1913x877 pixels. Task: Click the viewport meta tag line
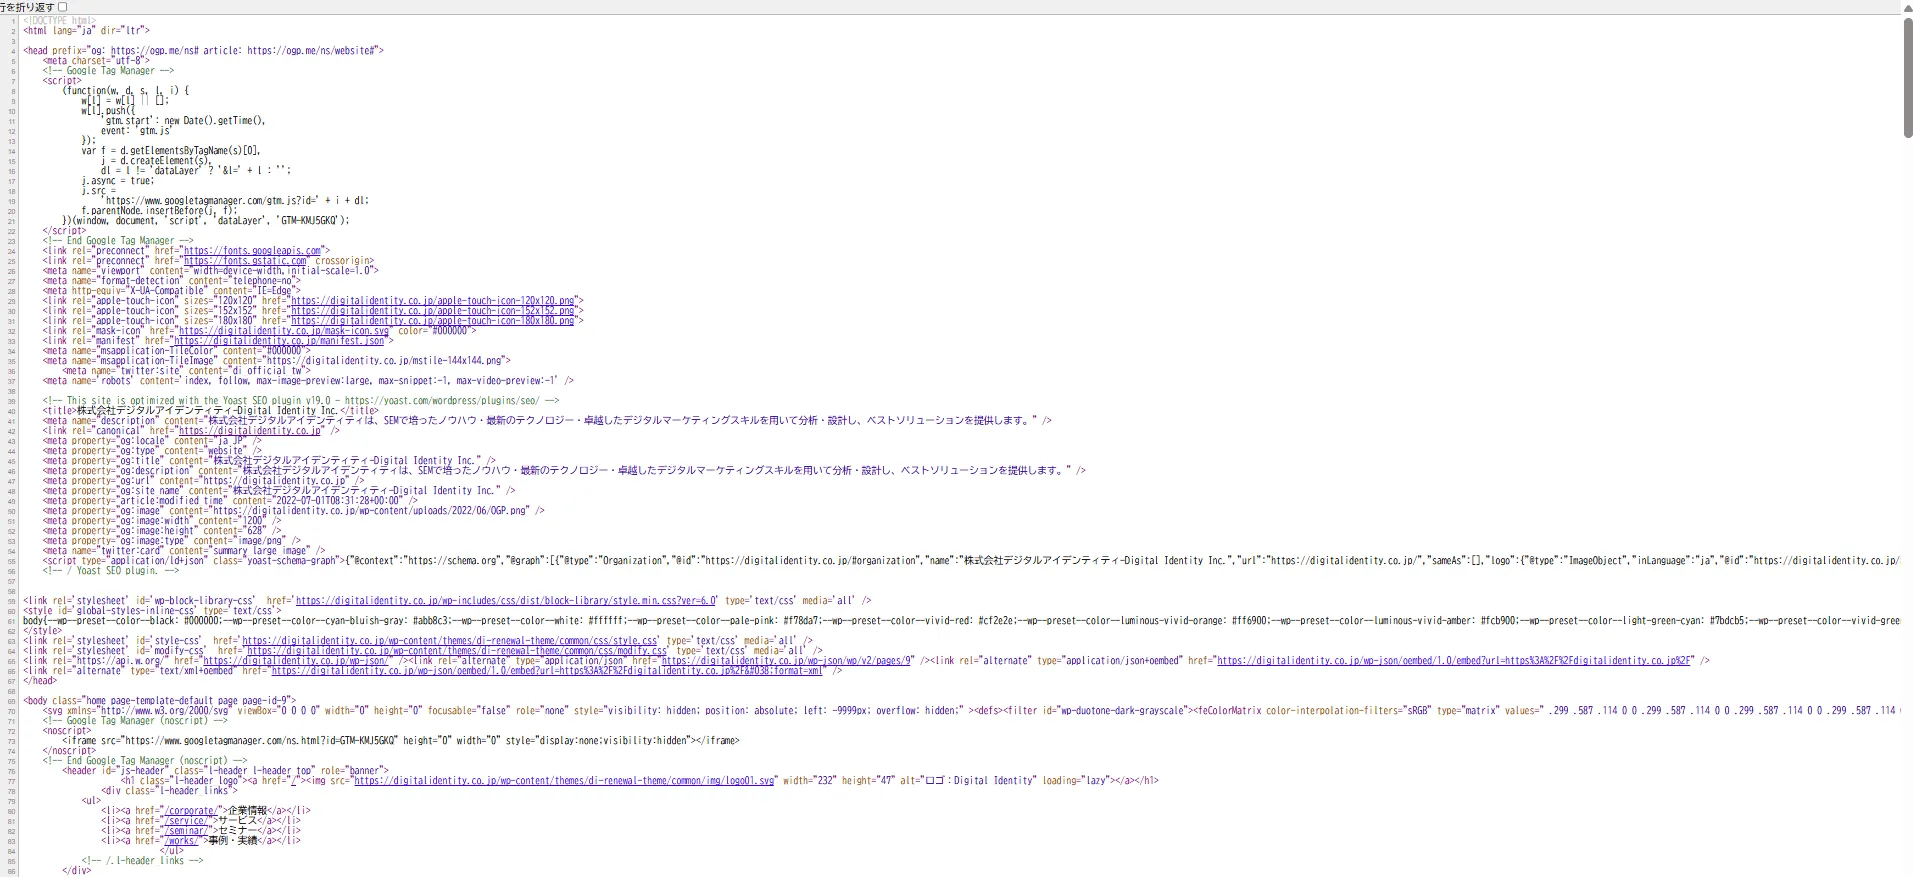(211, 271)
